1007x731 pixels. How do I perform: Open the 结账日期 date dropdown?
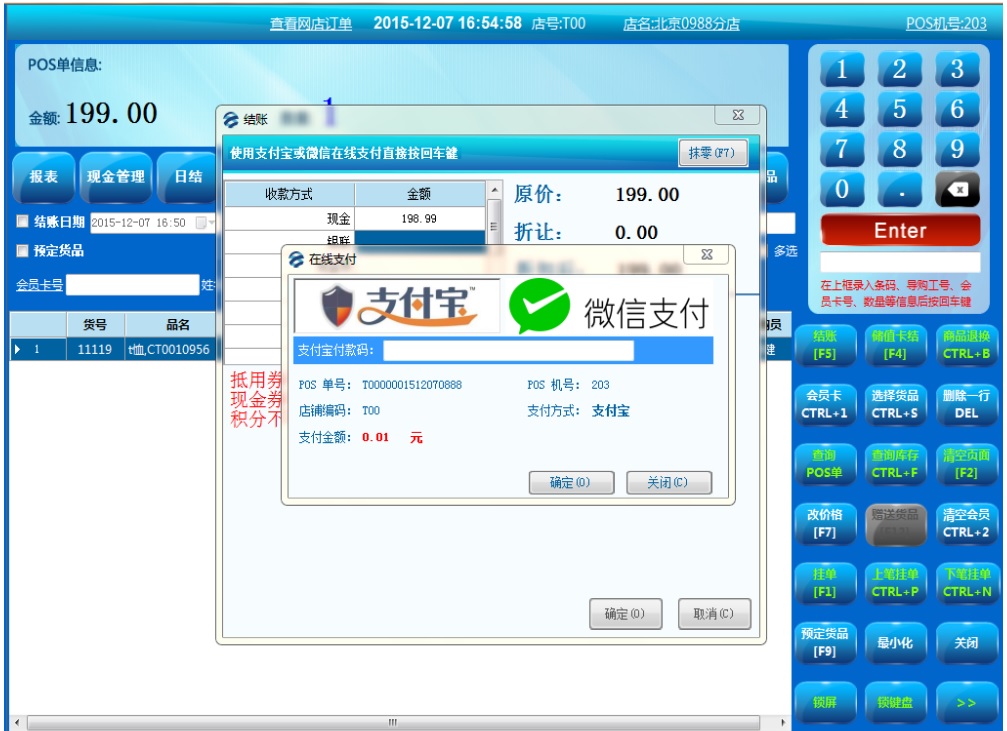tap(204, 222)
